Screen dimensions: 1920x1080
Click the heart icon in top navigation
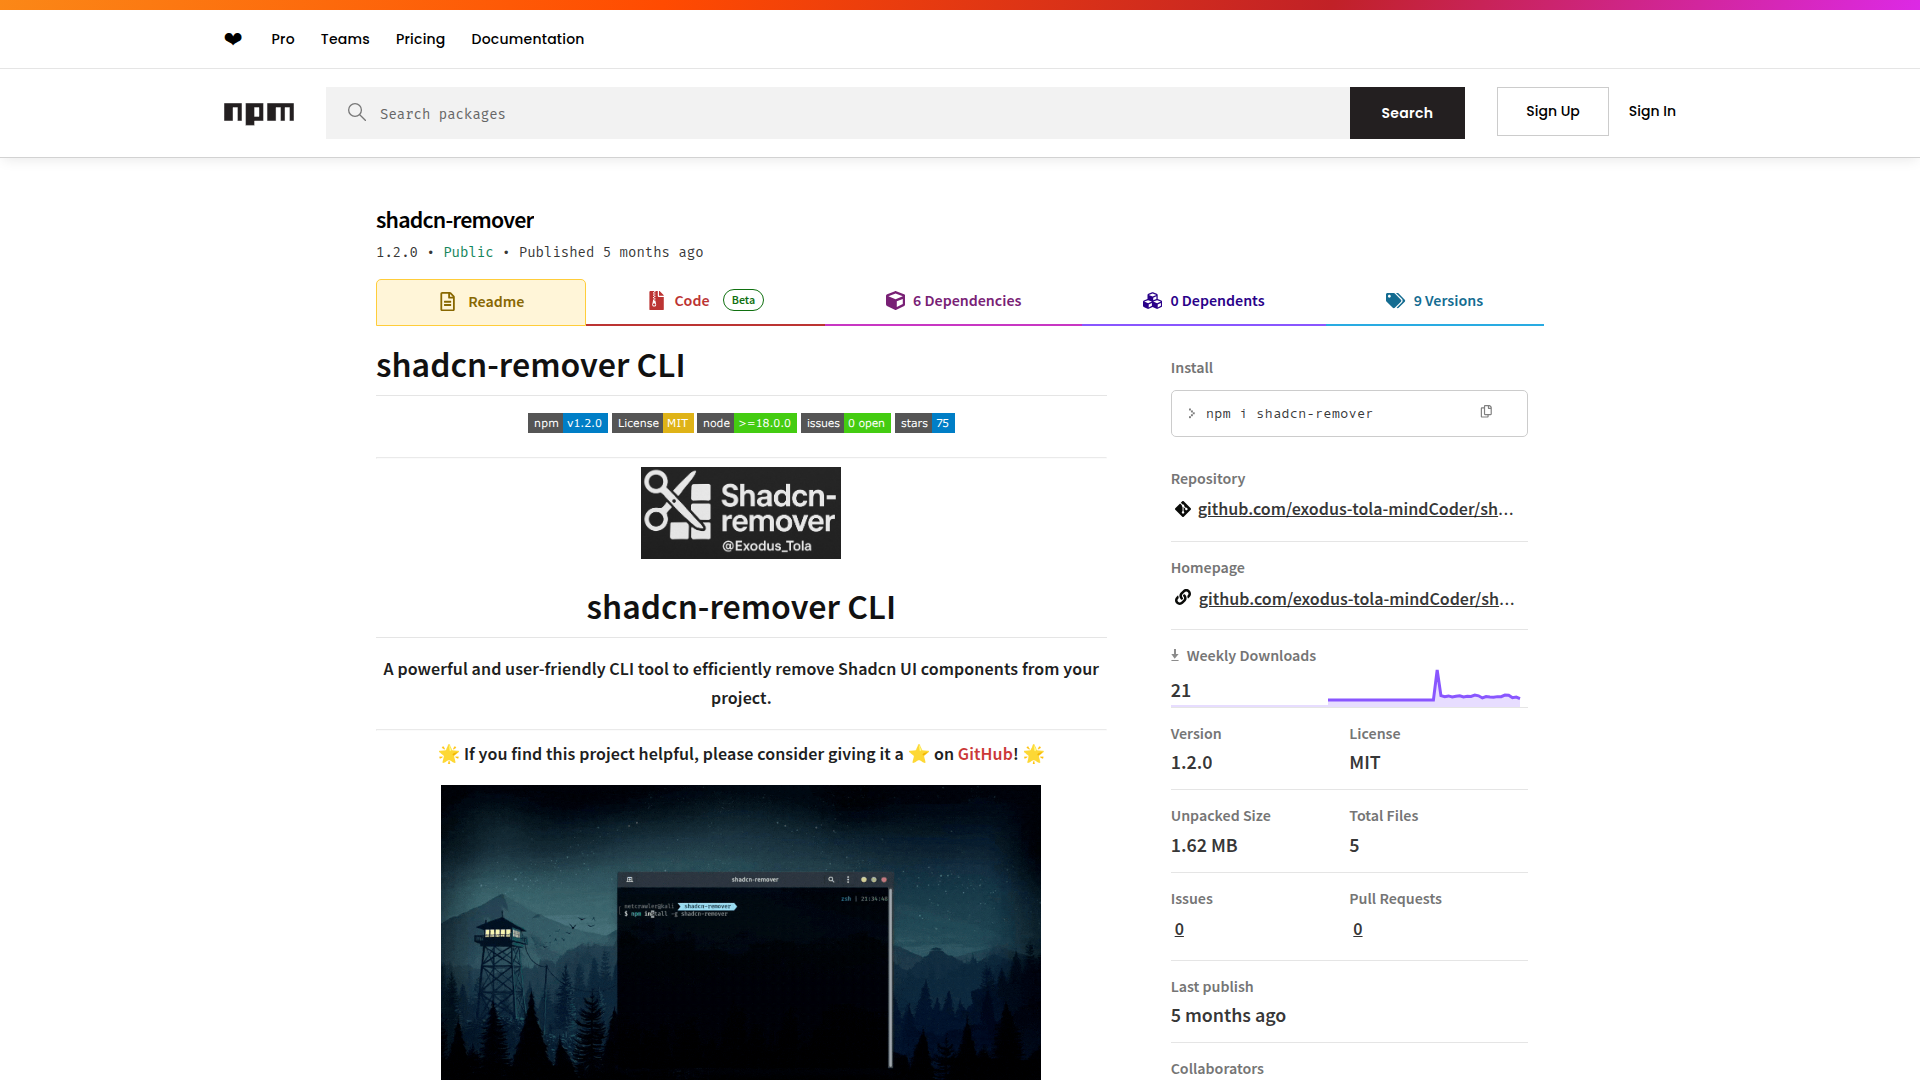tap(233, 39)
